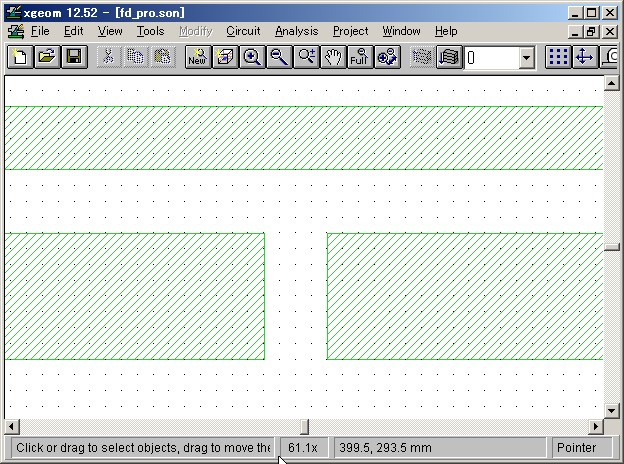The height and width of the screenshot is (464, 624).
Task: Click the horizontal scrollbar left arrow
Action: pyautogui.click(x=12, y=427)
